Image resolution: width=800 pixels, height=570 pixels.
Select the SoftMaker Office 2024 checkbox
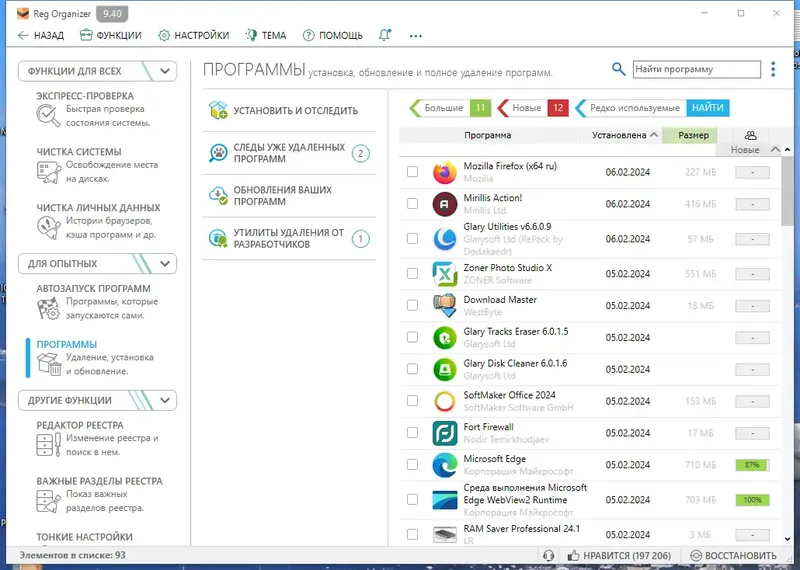412,401
